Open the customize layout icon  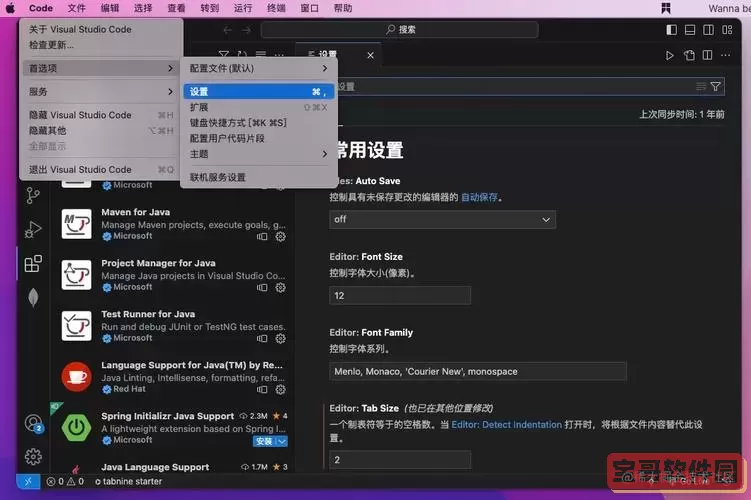[727, 30]
